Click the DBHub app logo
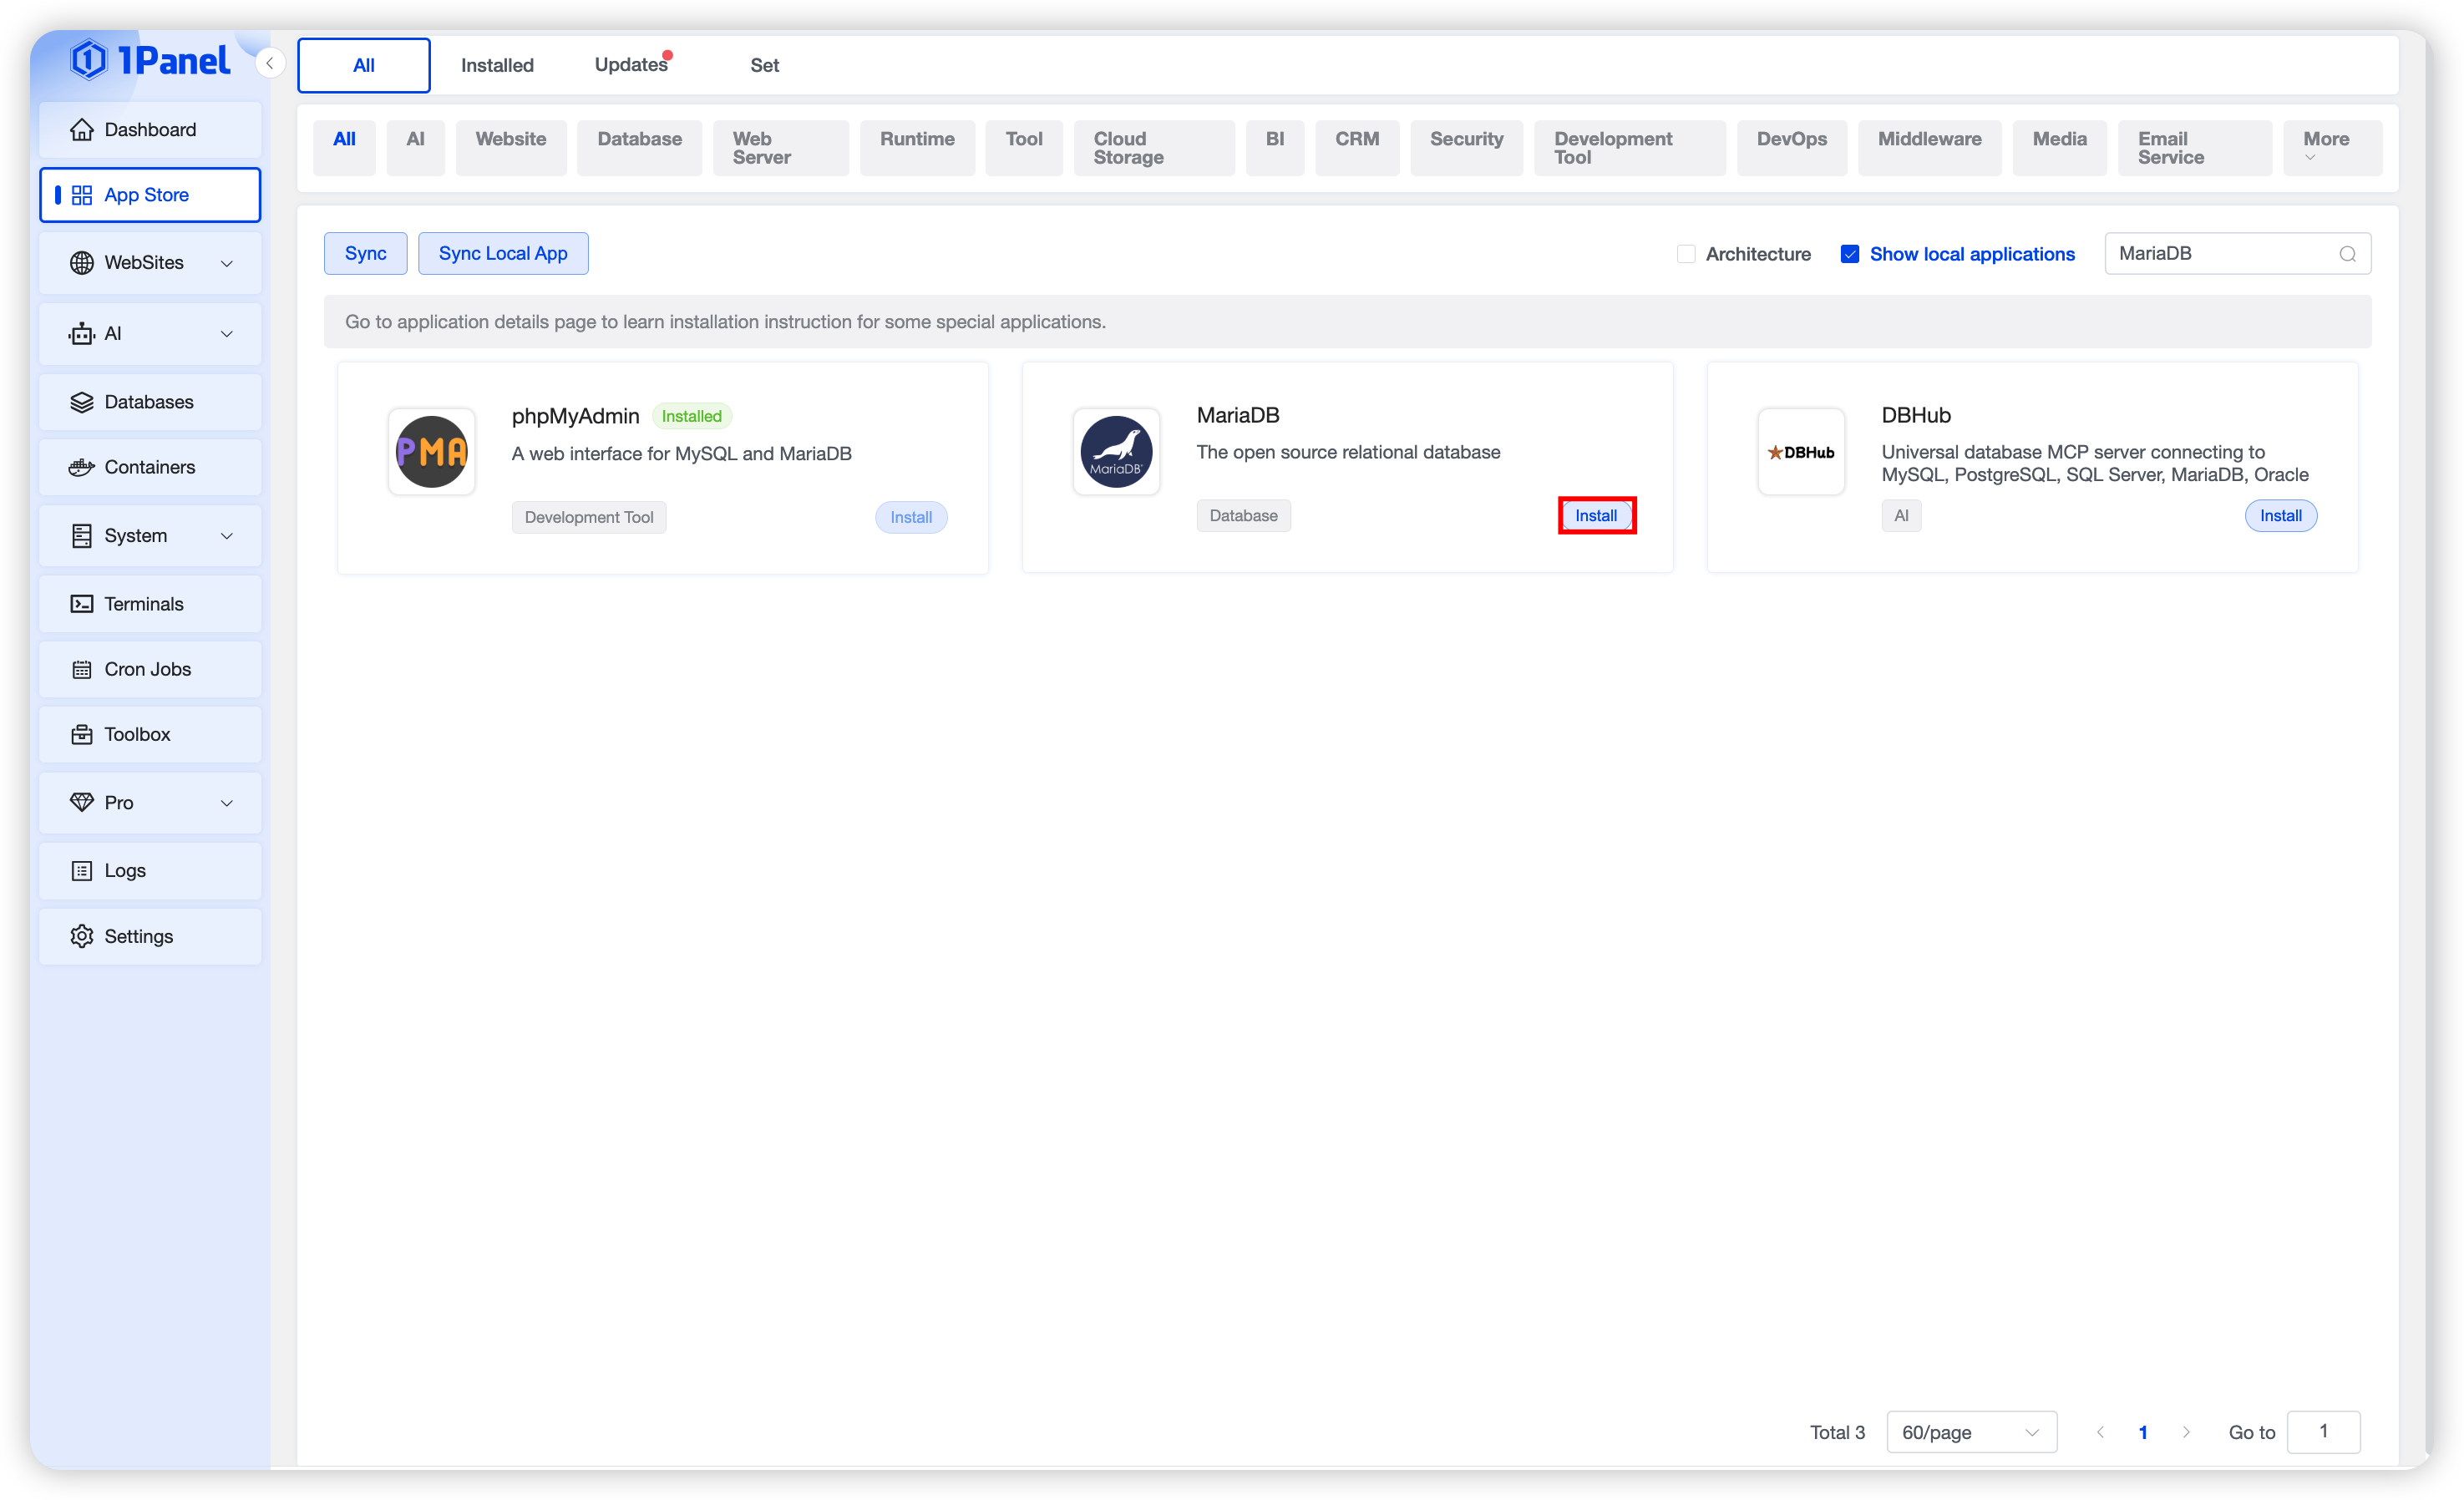 [1801, 452]
